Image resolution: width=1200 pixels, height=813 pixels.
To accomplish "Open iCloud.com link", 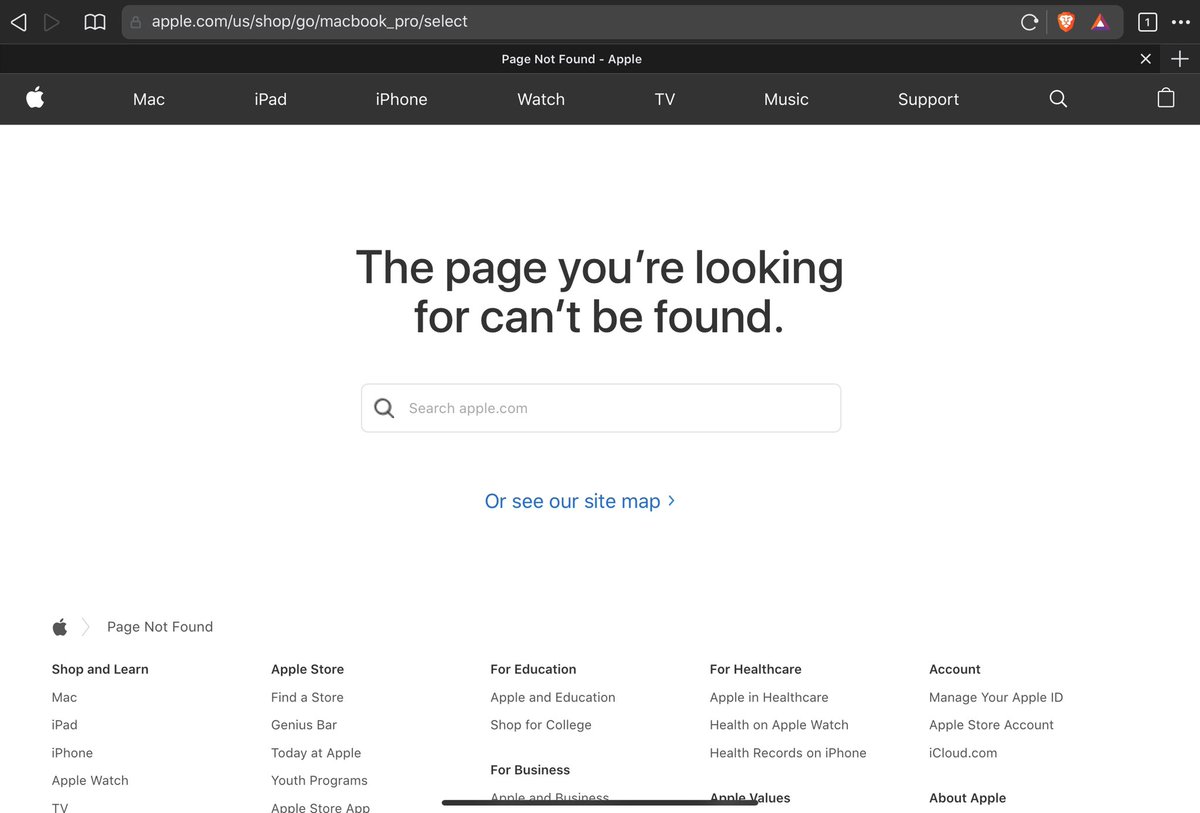I will pyautogui.click(x=963, y=753).
